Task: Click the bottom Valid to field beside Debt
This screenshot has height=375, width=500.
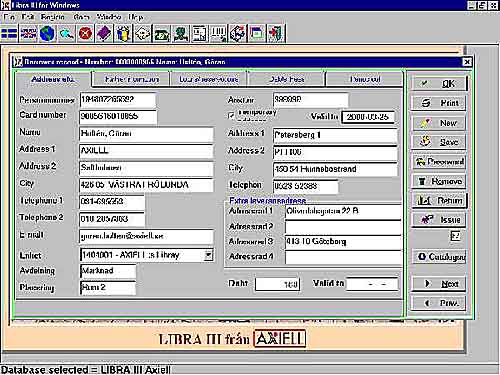Action: [x=372, y=284]
